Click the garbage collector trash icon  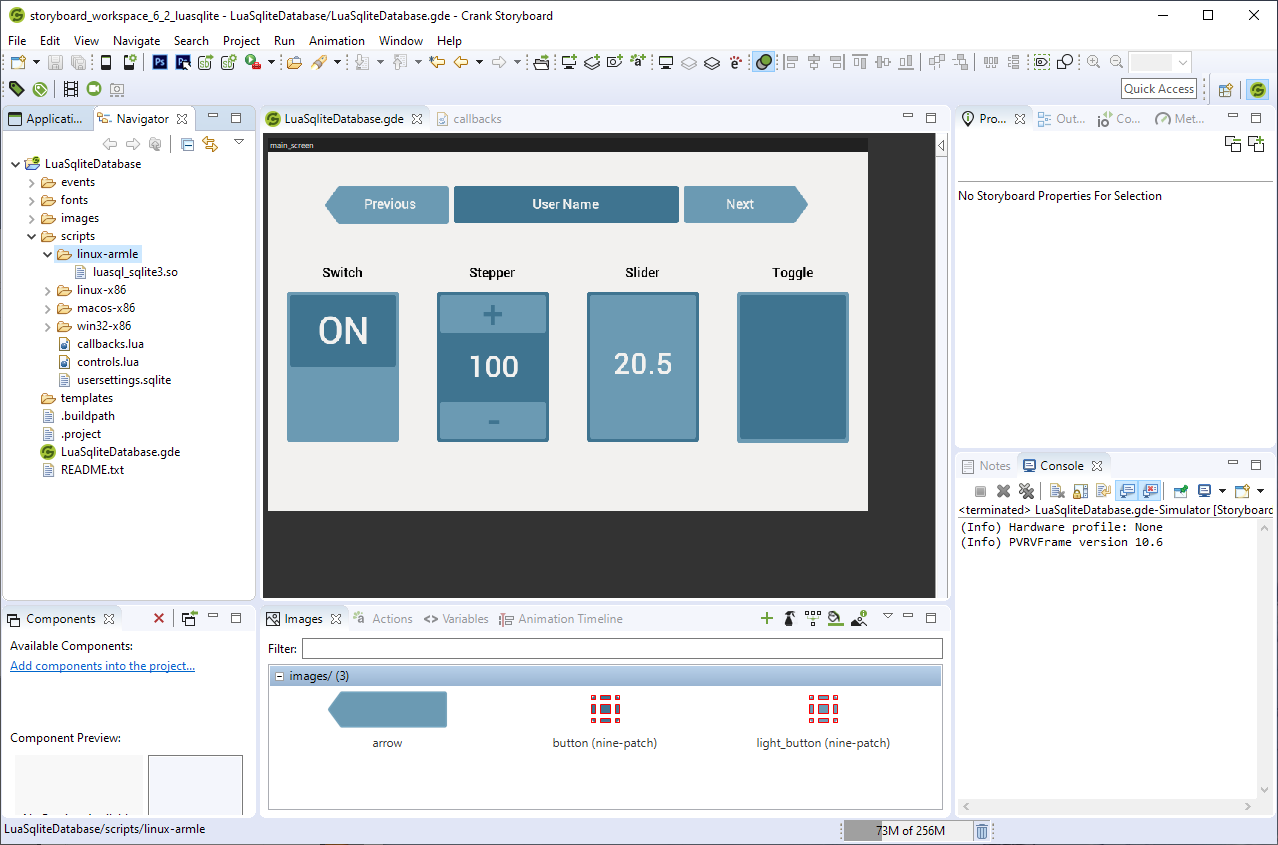(982, 831)
